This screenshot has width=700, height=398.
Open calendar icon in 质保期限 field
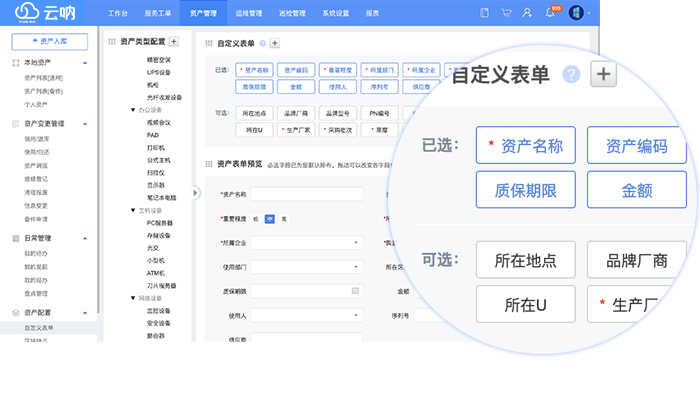[355, 291]
